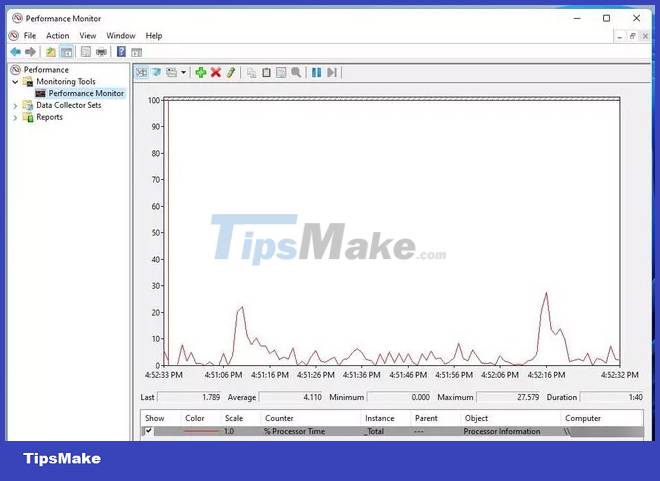Click the Zoom magnifier icon
This screenshot has height=481, width=660.
(x=296, y=73)
